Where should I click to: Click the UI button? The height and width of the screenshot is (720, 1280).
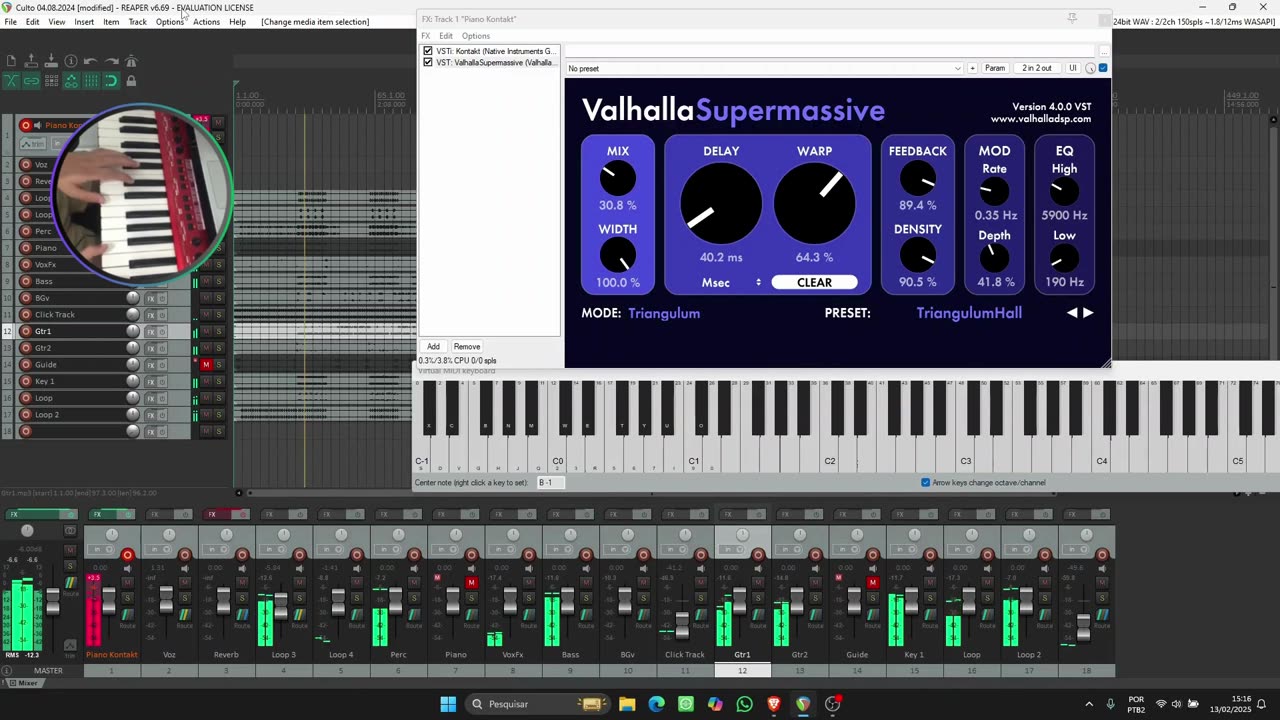tap(1073, 68)
